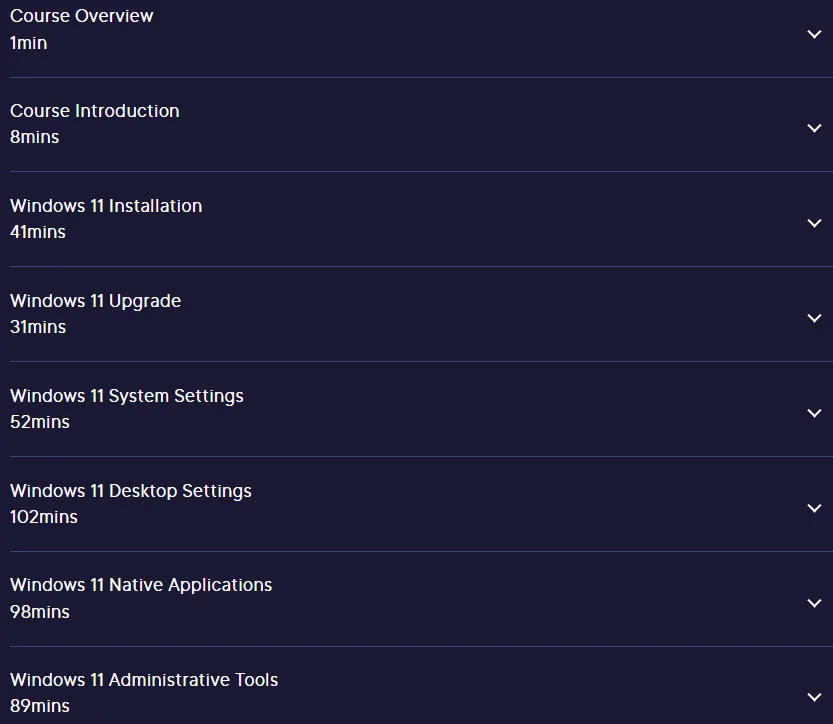Click the 102mins duration label
833x724 pixels.
pos(44,517)
